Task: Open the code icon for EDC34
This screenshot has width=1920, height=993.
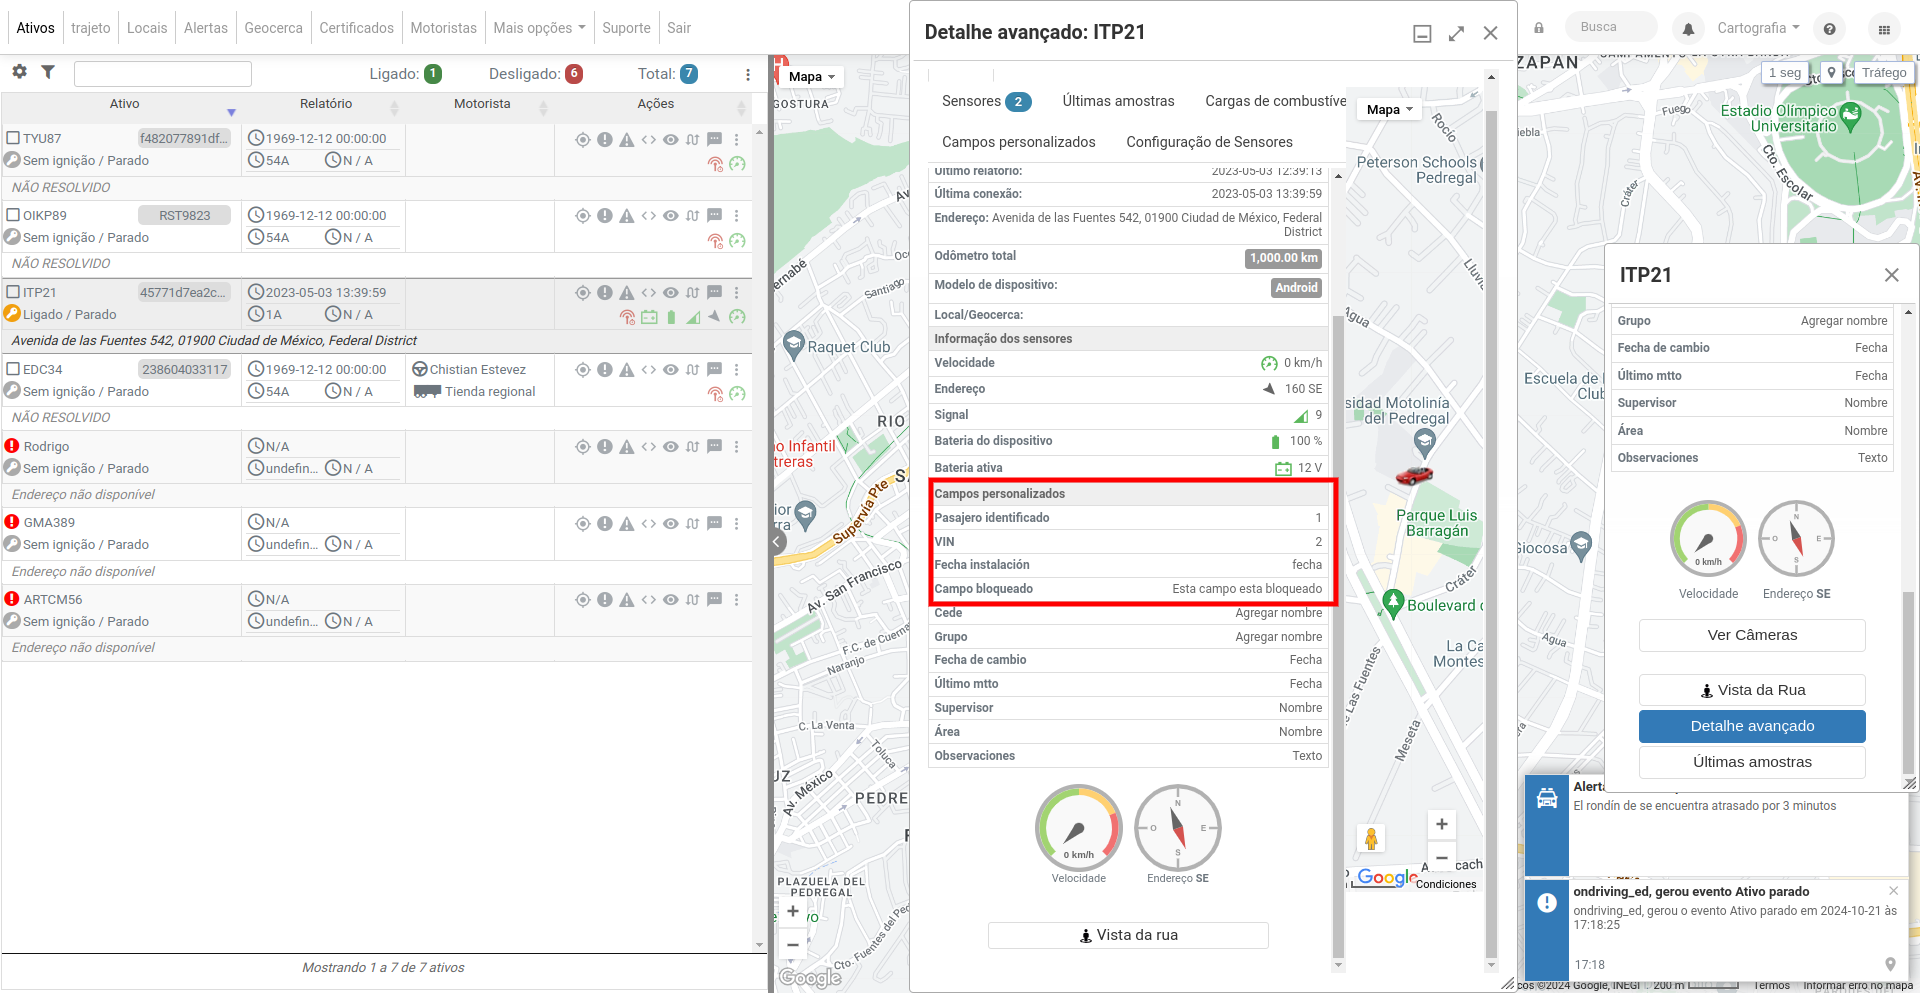Action: (649, 369)
